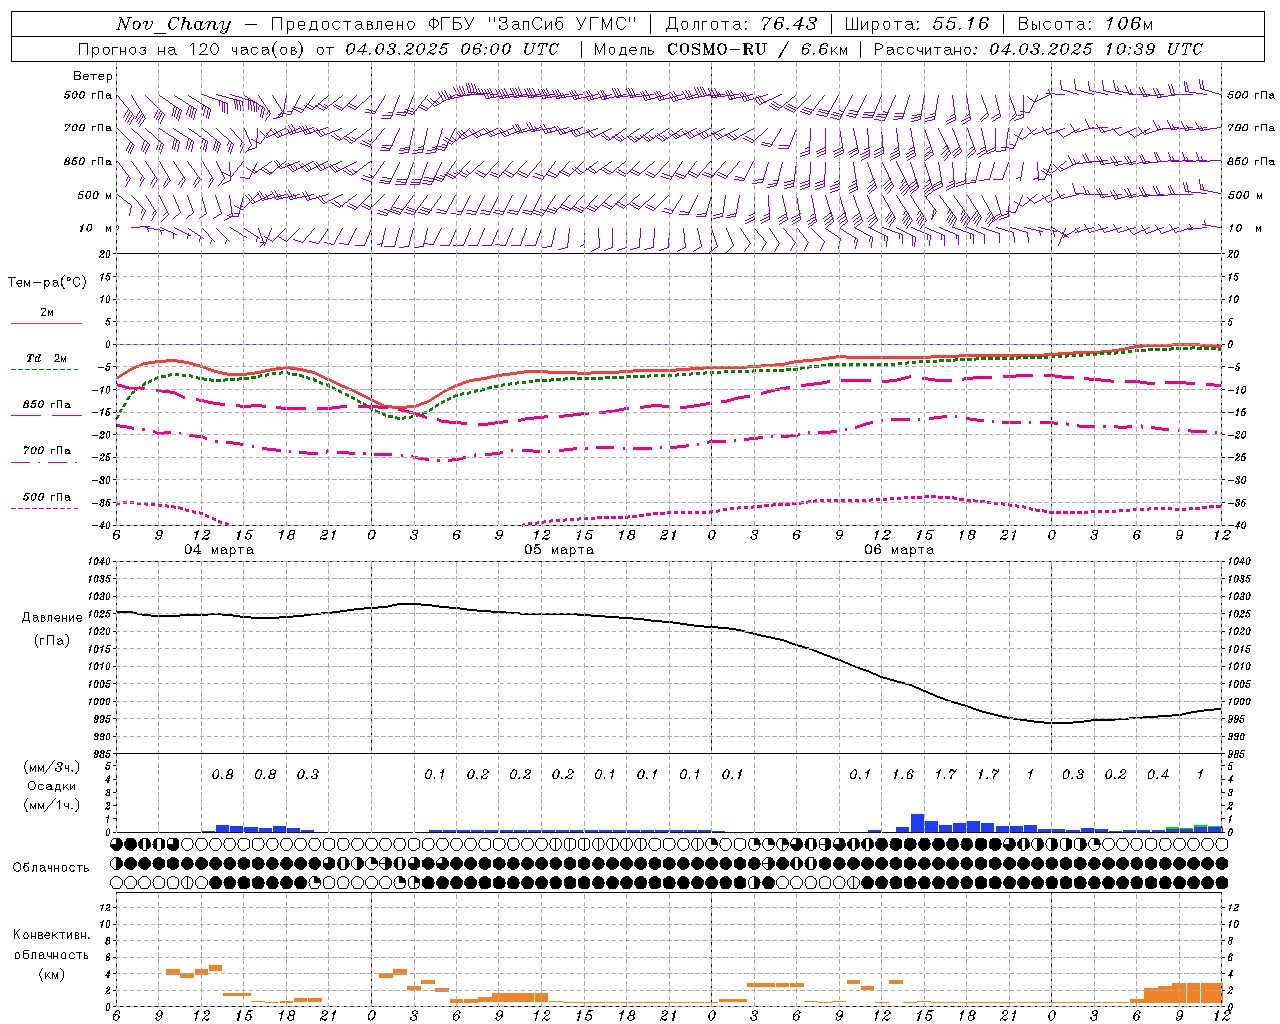Click the 'Тем-ра(°C)' temperature panel label
Screen dimensions: 1280x1024
pyautogui.click(x=47, y=283)
